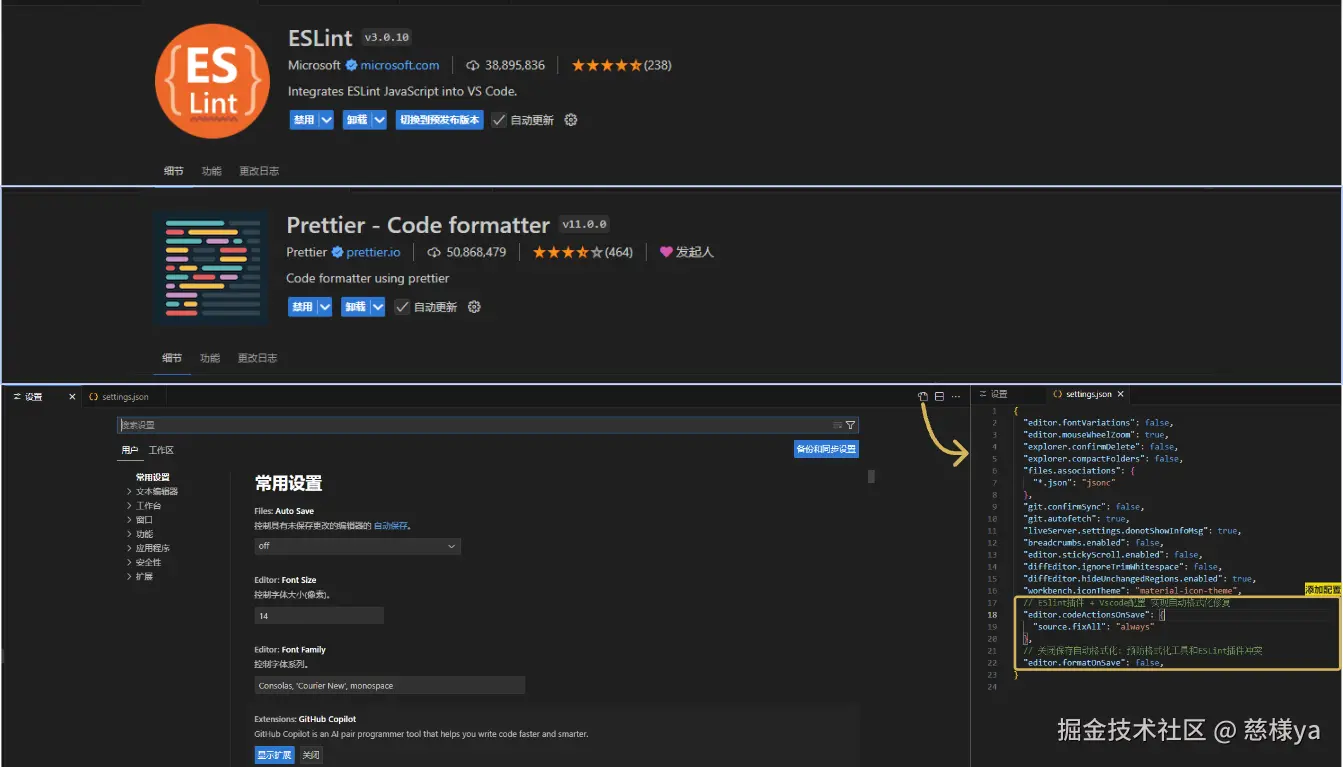Click the Prettier extension logo
1343x767 pixels.
(211, 267)
